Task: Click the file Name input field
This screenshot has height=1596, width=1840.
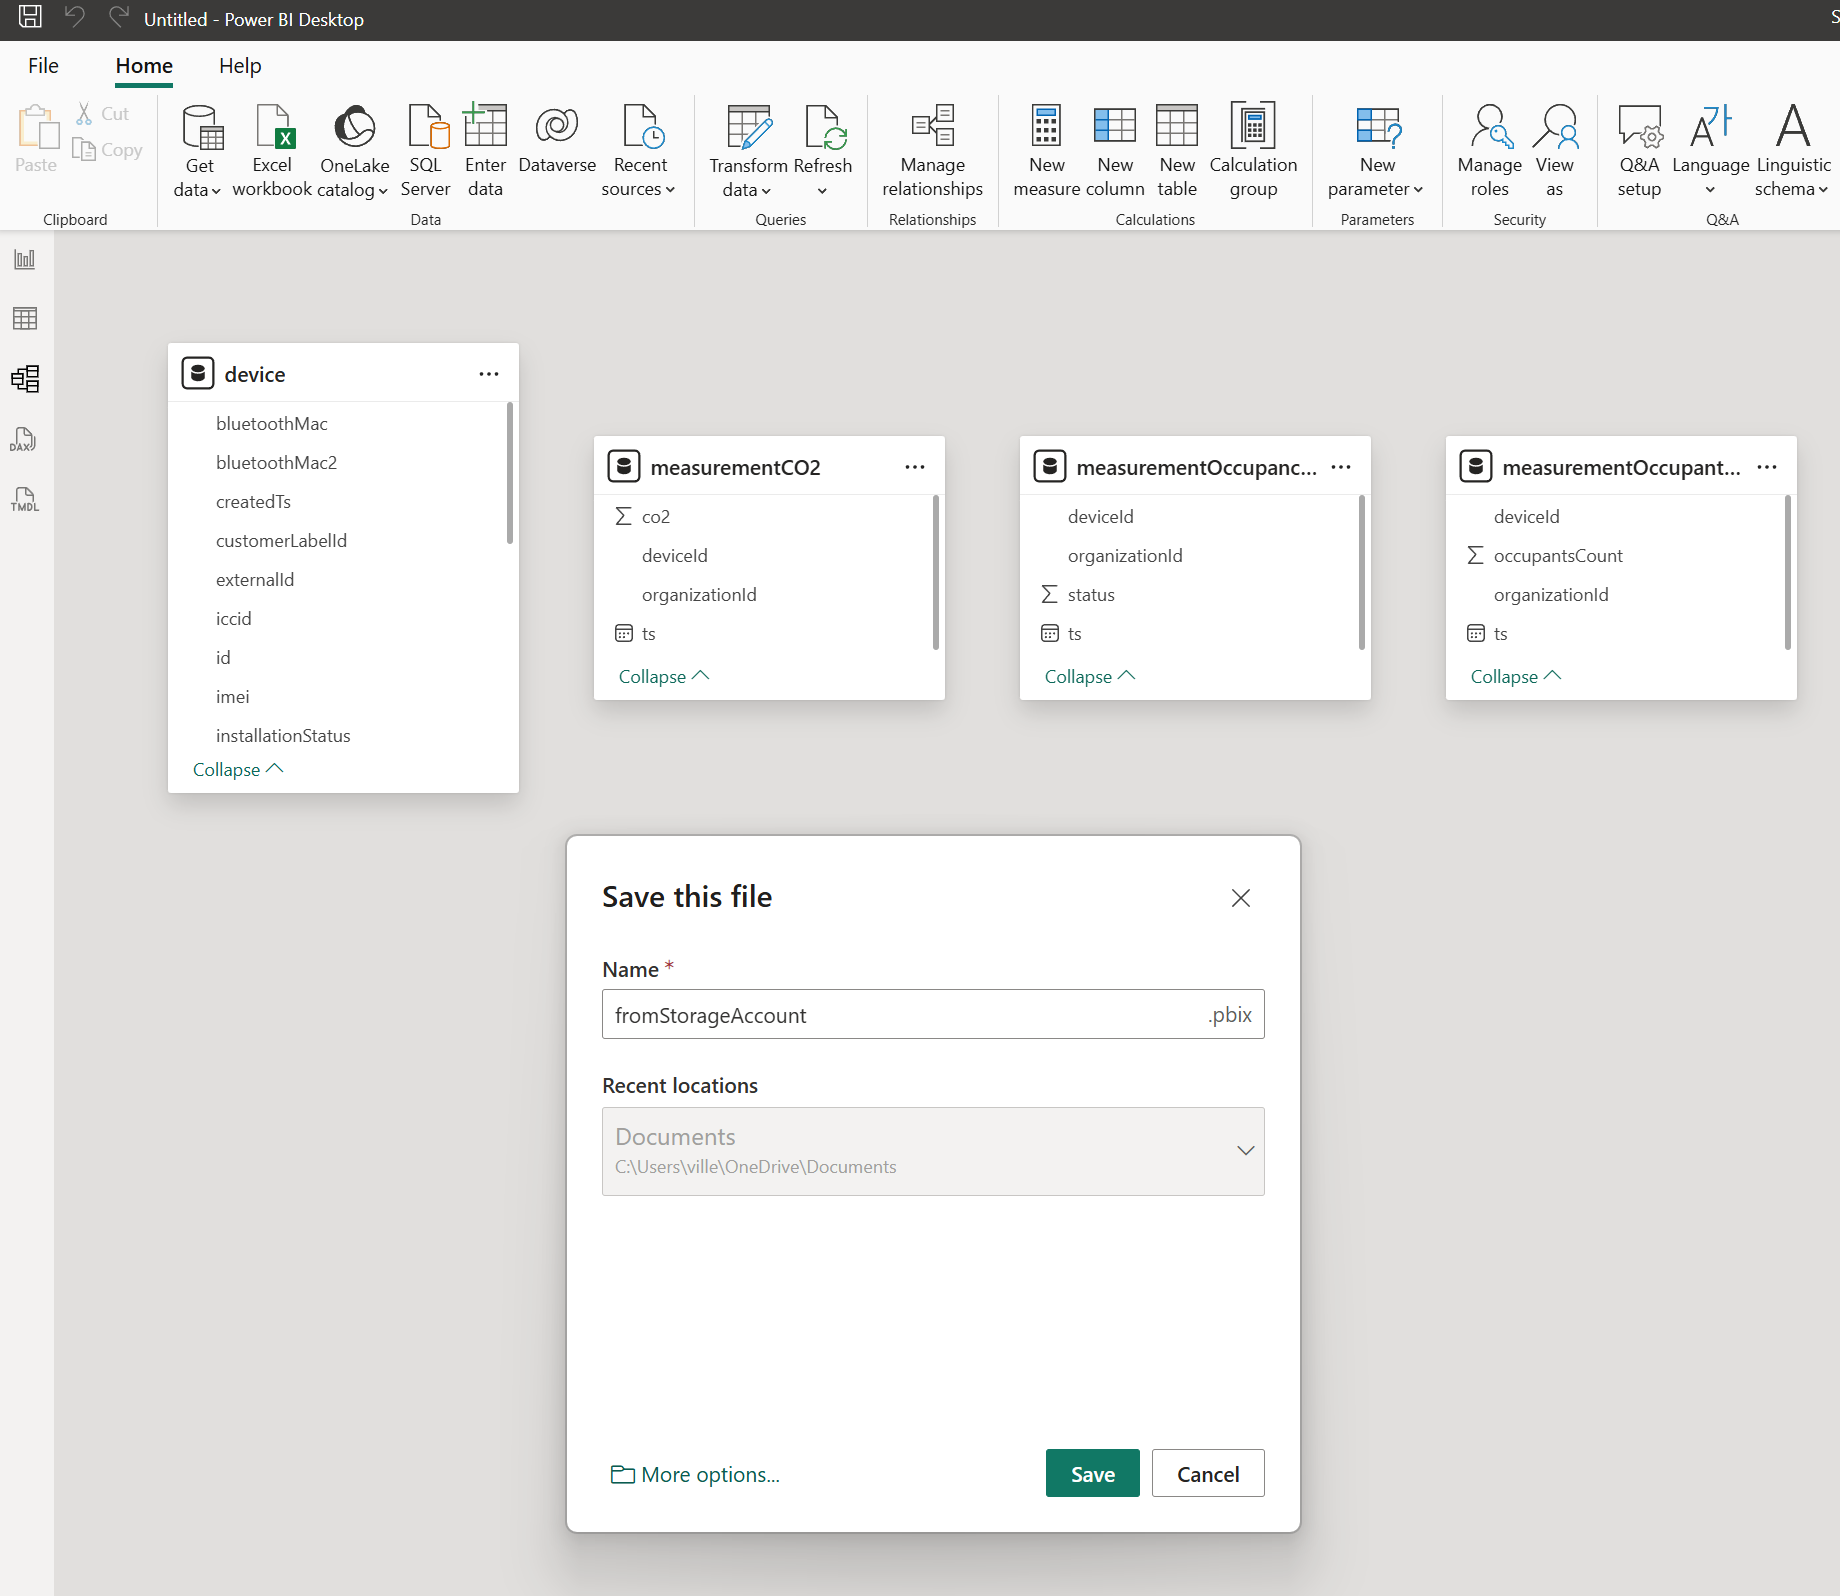Action: (900, 1015)
